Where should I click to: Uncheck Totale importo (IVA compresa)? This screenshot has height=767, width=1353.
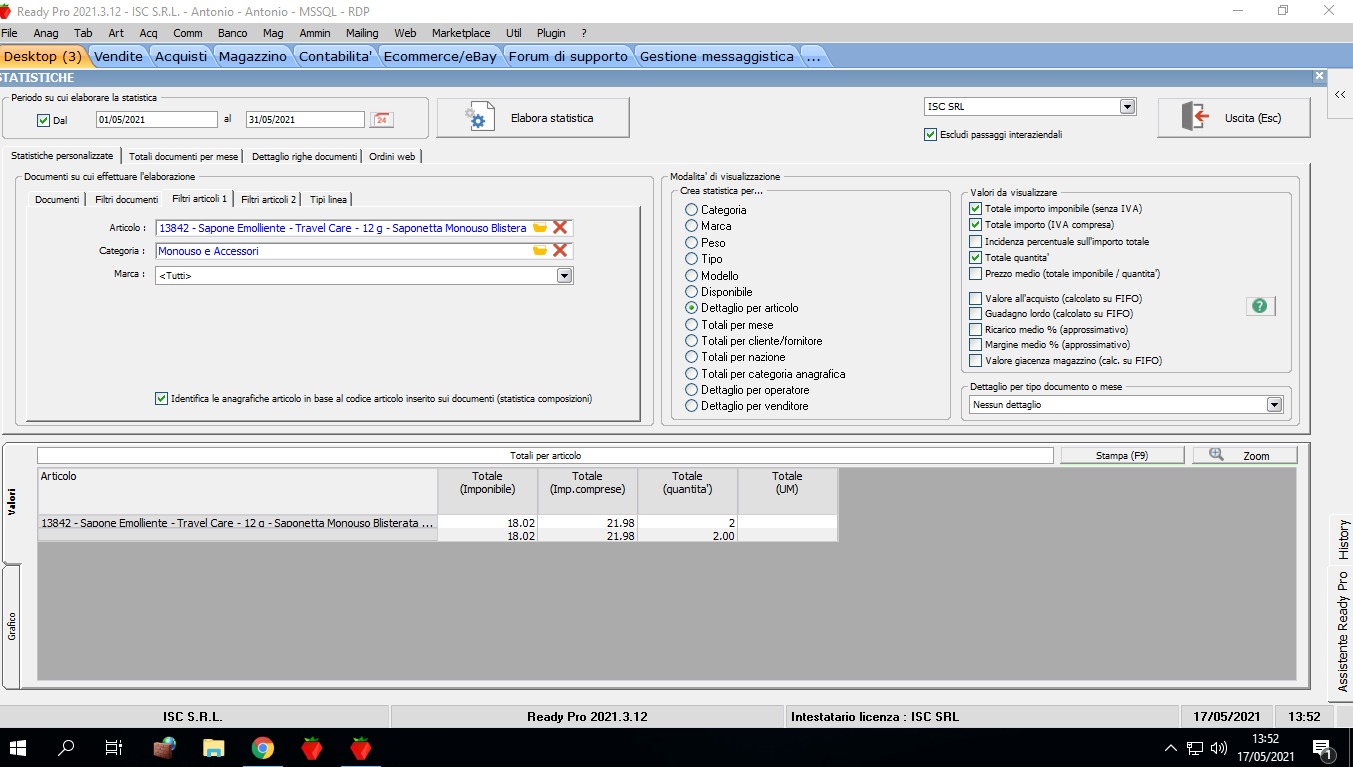click(x=975, y=225)
